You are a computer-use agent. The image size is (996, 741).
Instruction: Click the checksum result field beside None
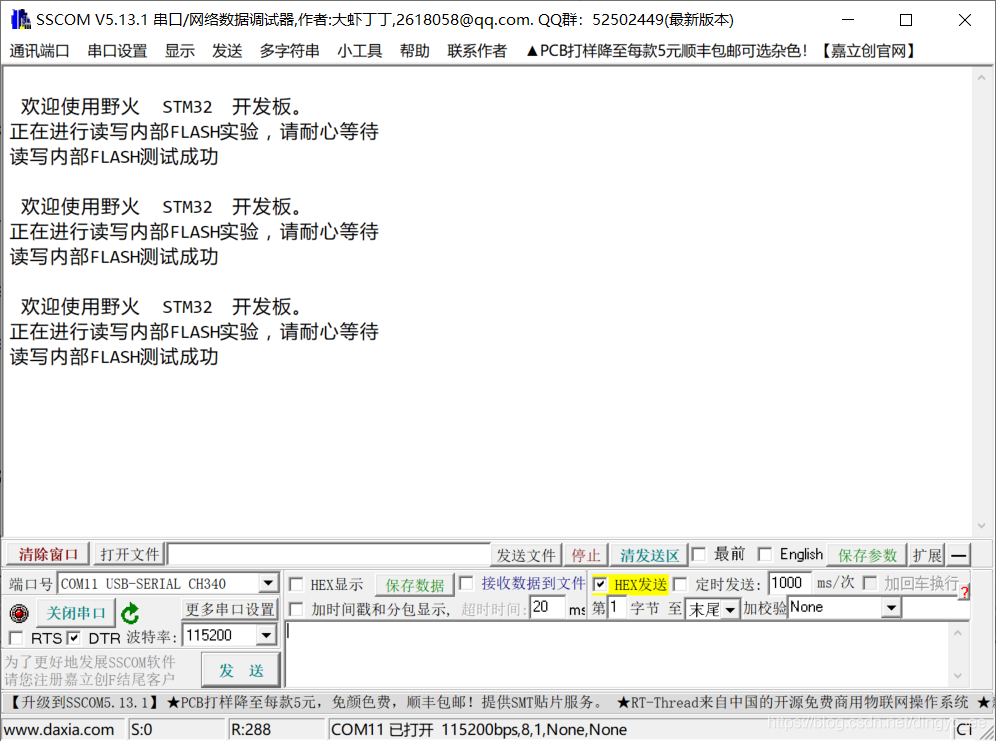point(935,608)
